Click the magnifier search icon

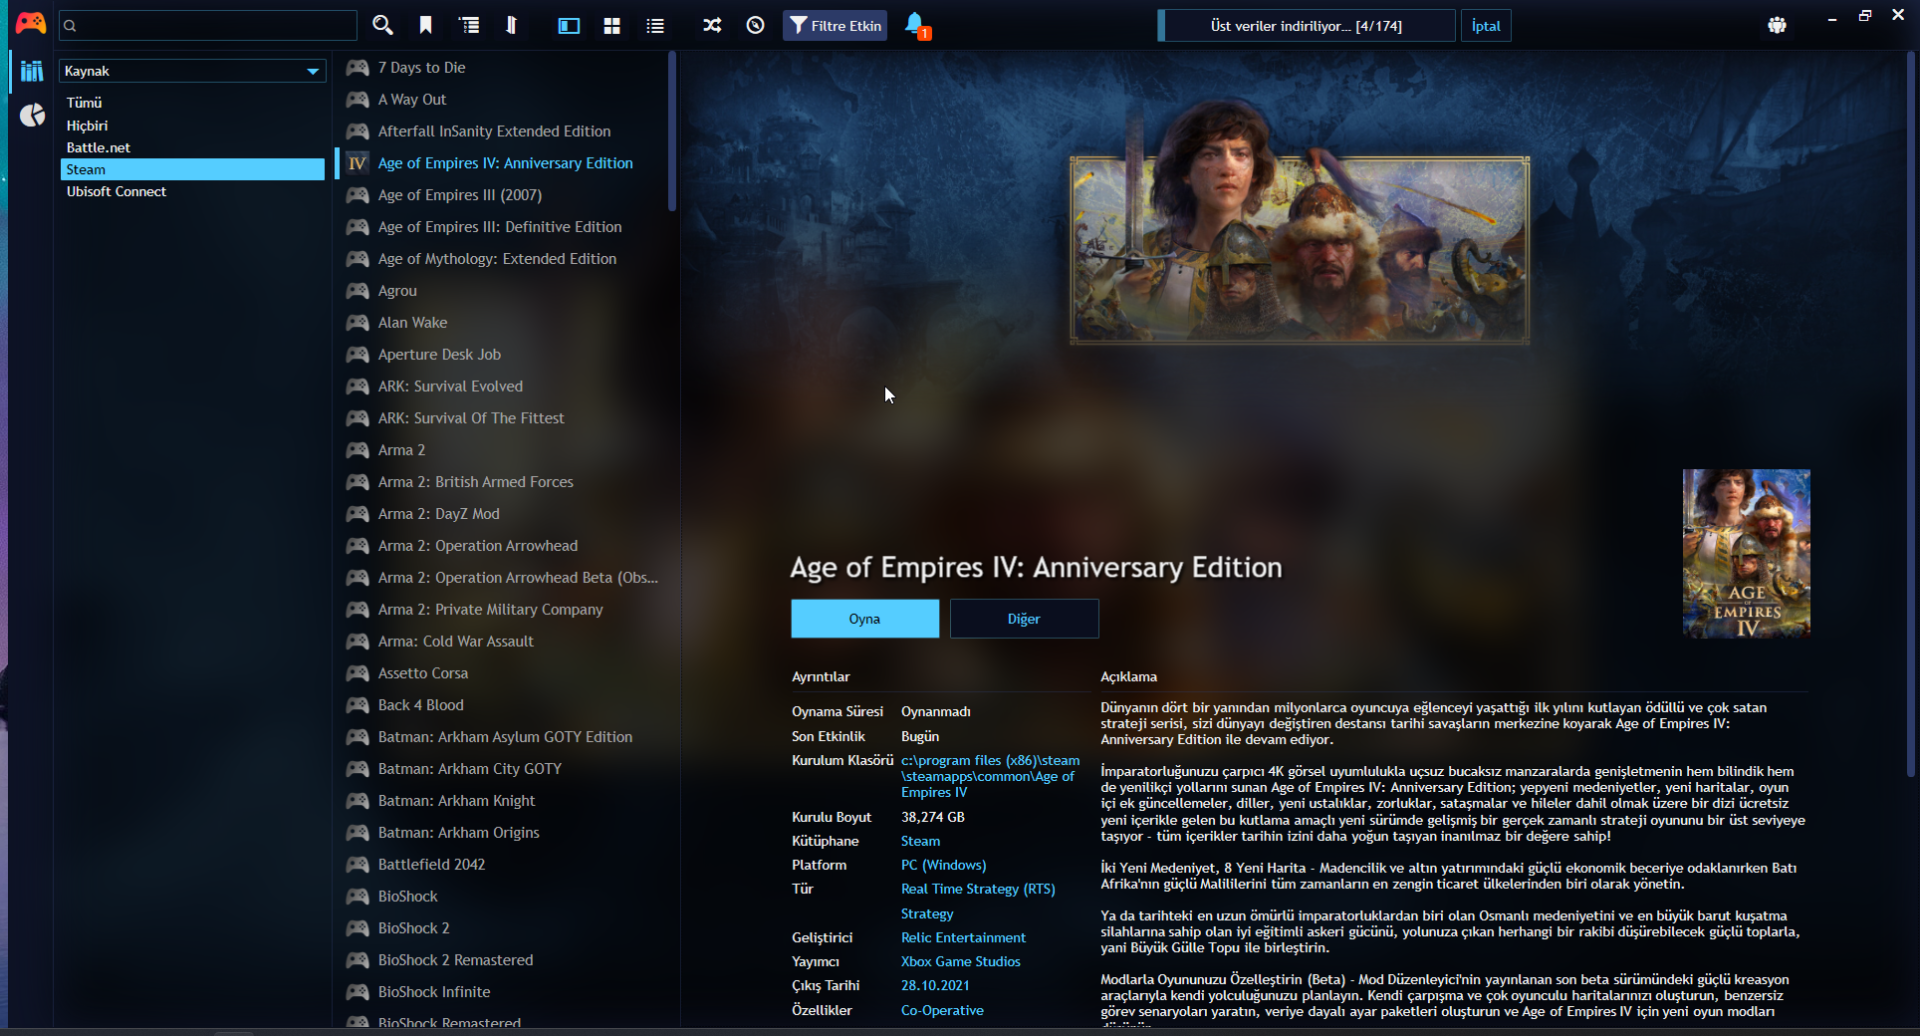point(382,25)
